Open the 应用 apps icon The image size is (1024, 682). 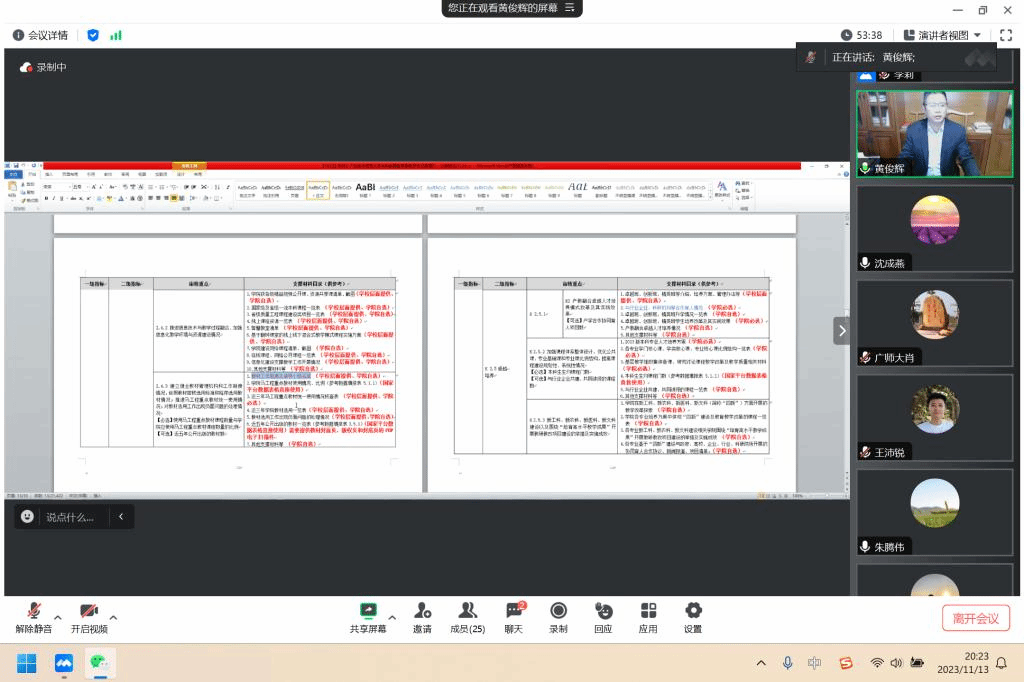tap(648, 611)
